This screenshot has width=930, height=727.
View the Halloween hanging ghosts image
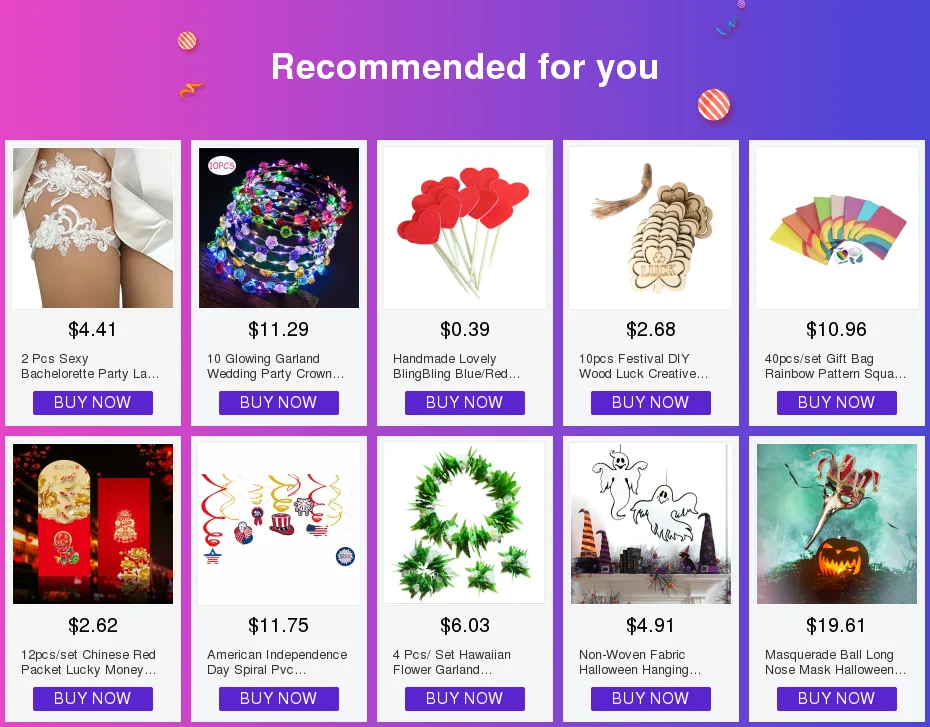651,524
